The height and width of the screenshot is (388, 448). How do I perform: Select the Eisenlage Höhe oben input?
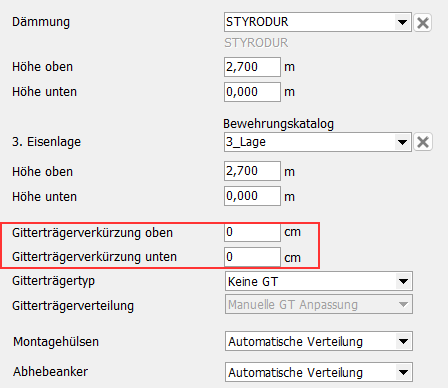pyautogui.click(x=252, y=171)
